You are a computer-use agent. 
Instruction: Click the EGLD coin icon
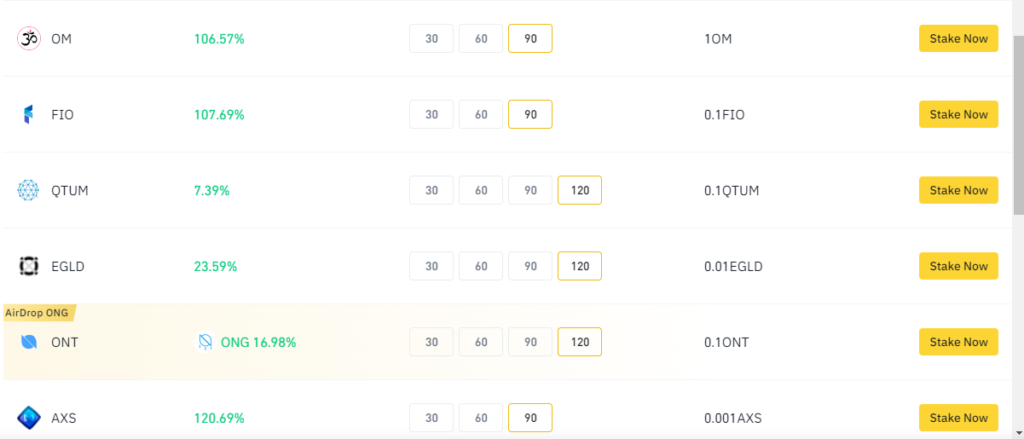tap(28, 267)
